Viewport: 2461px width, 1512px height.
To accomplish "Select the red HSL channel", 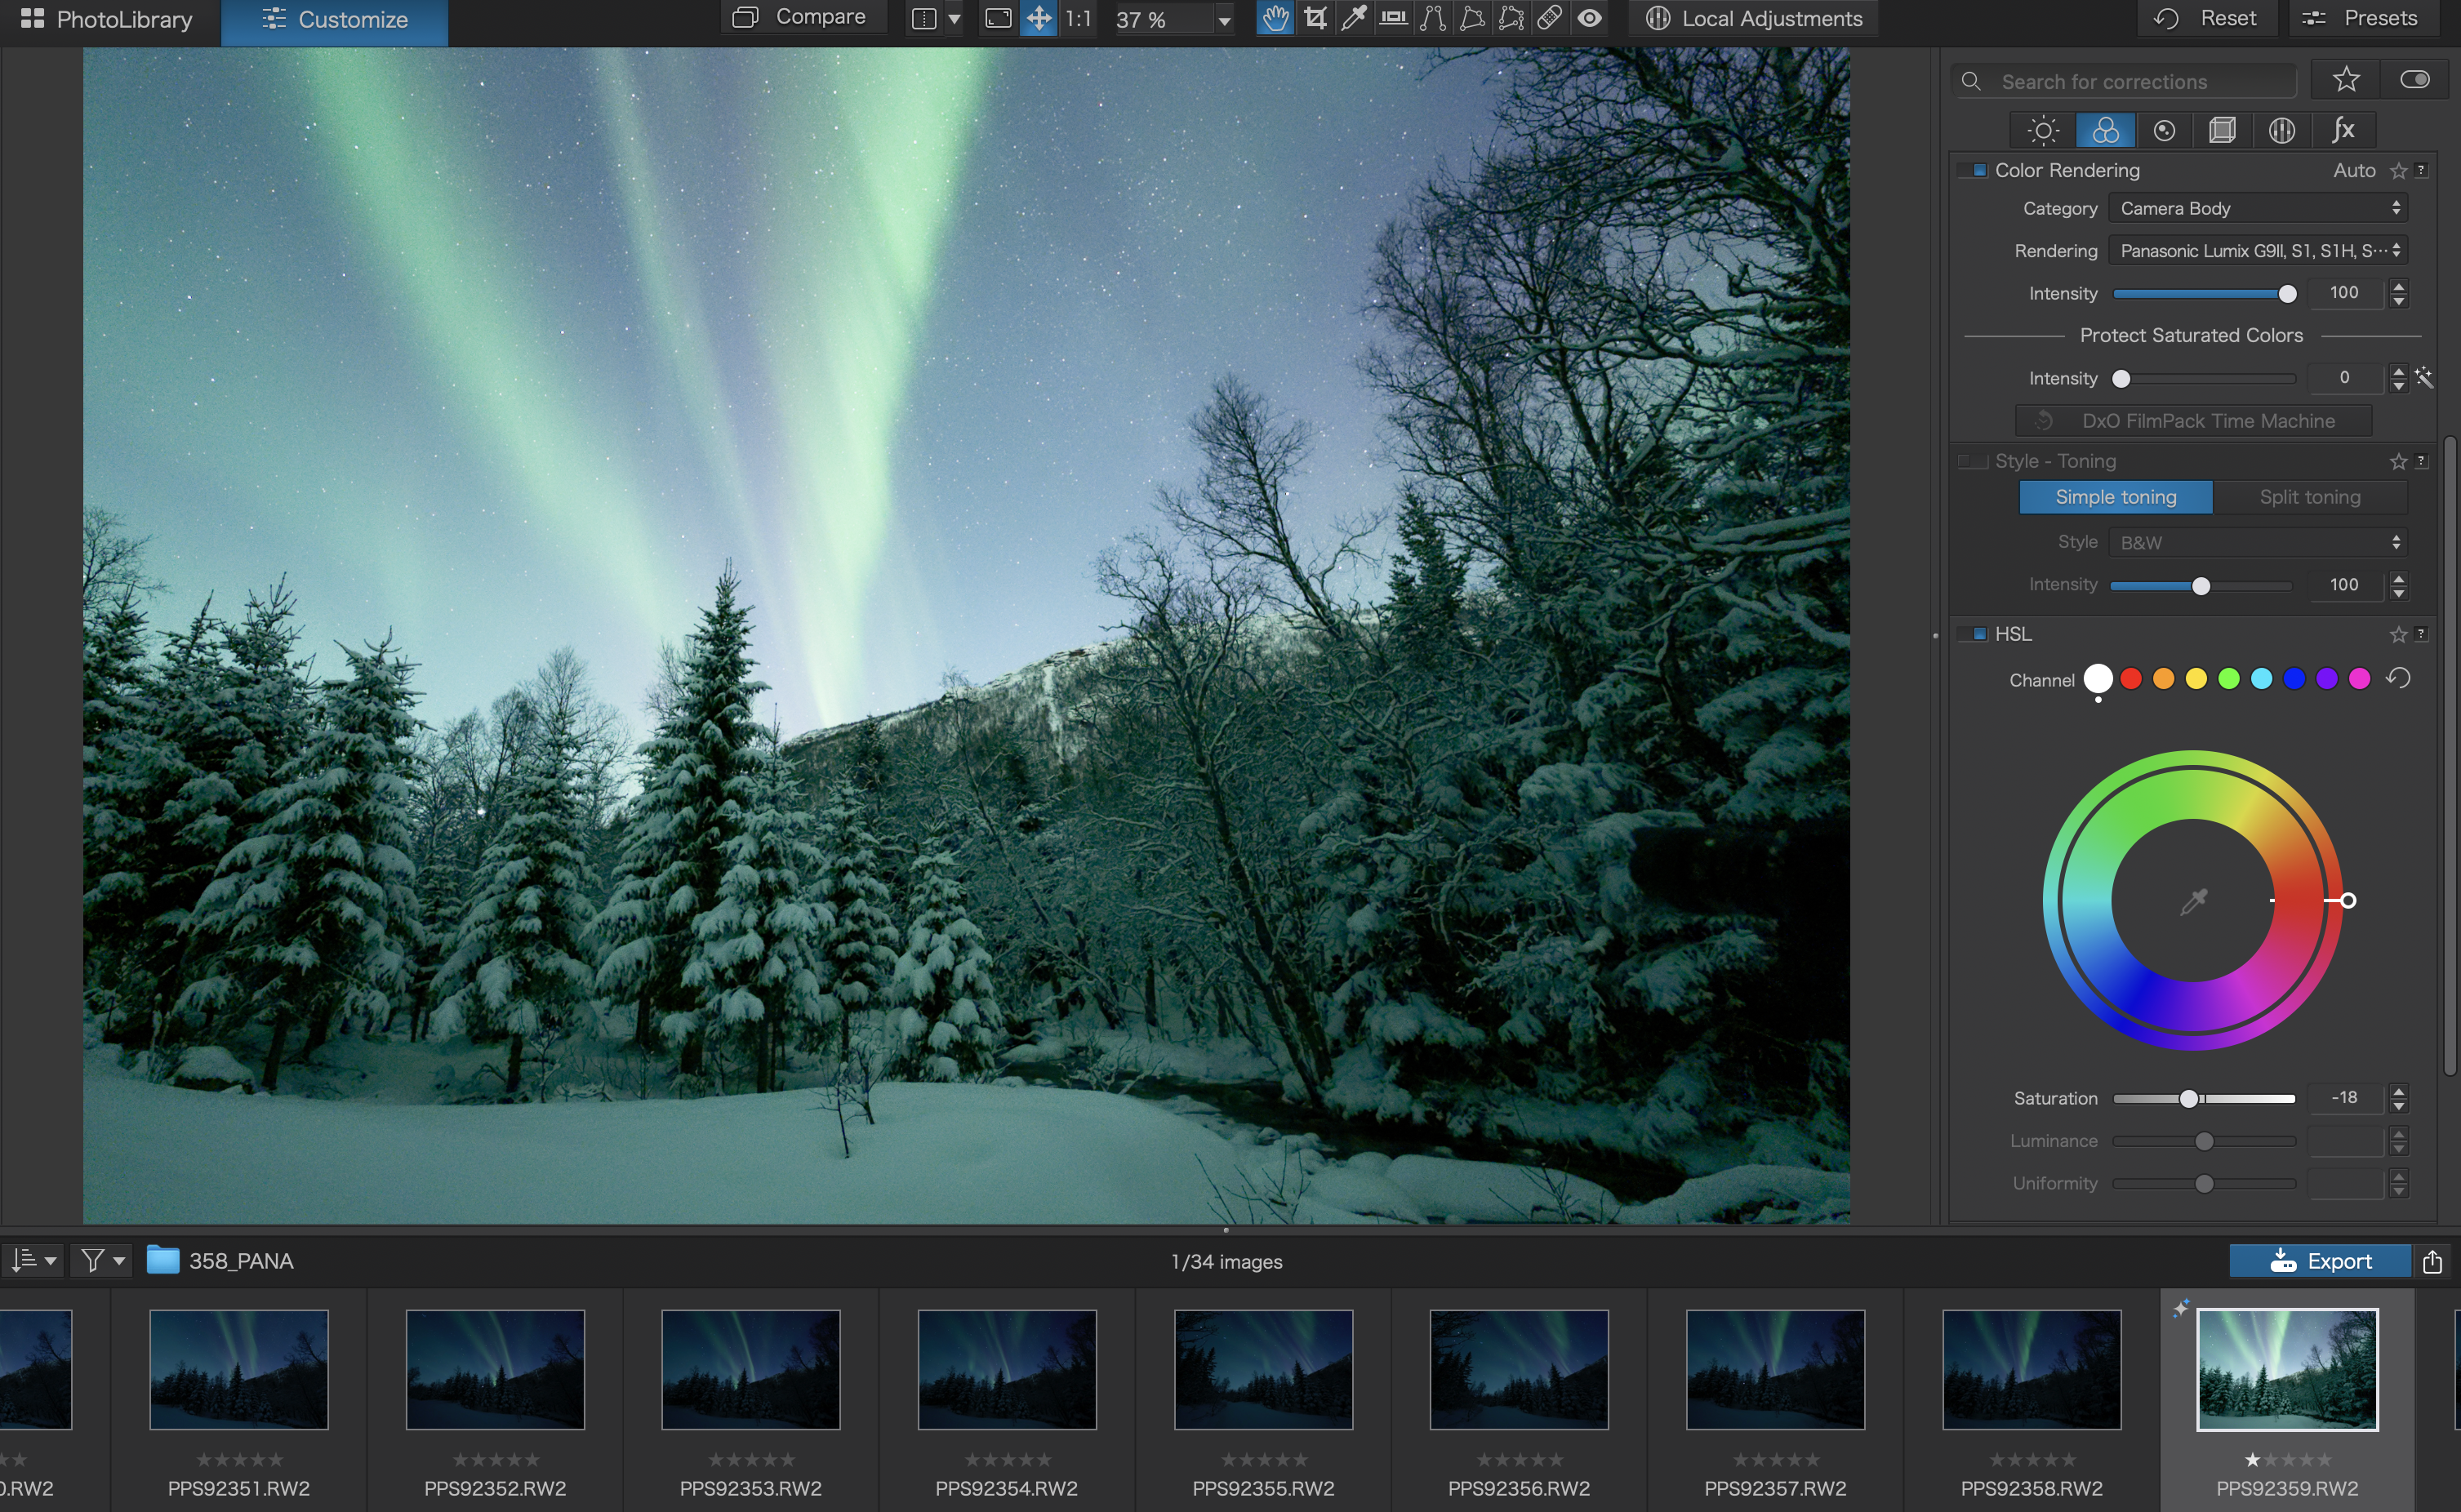I will coord(2131,679).
